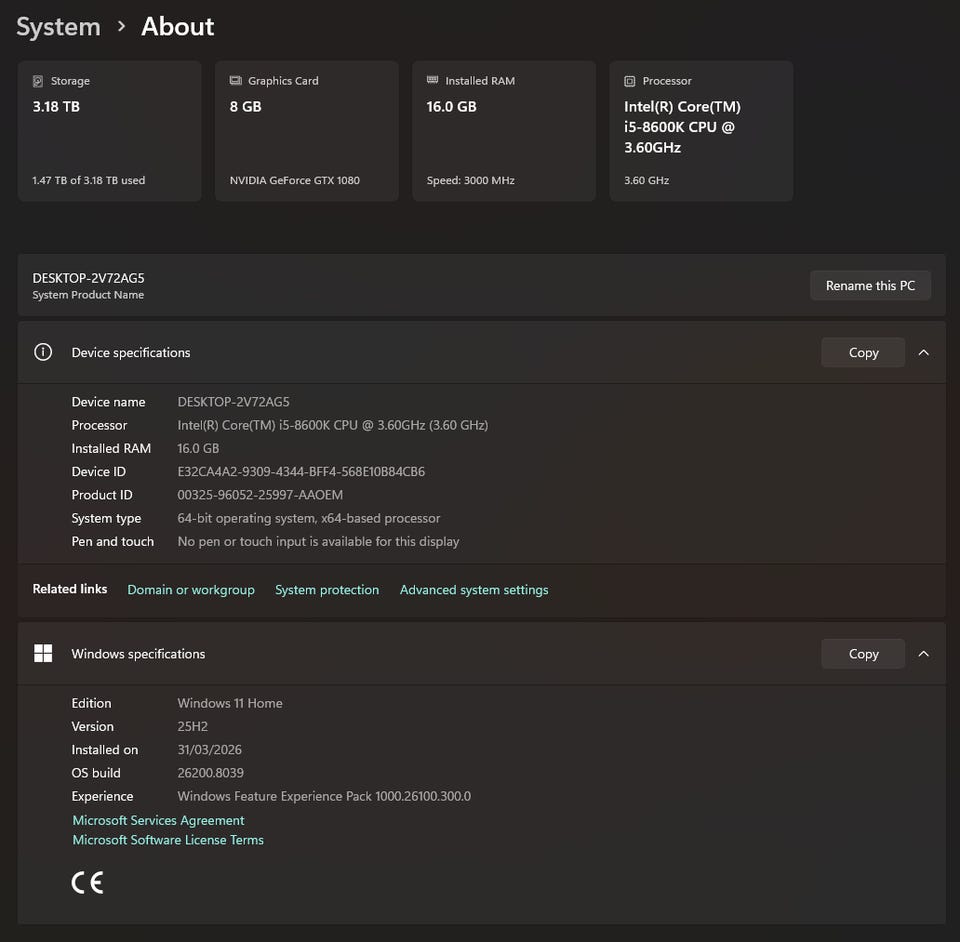Open the Storage 3.18 TB card
The height and width of the screenshot is (942, 960).
110,130
